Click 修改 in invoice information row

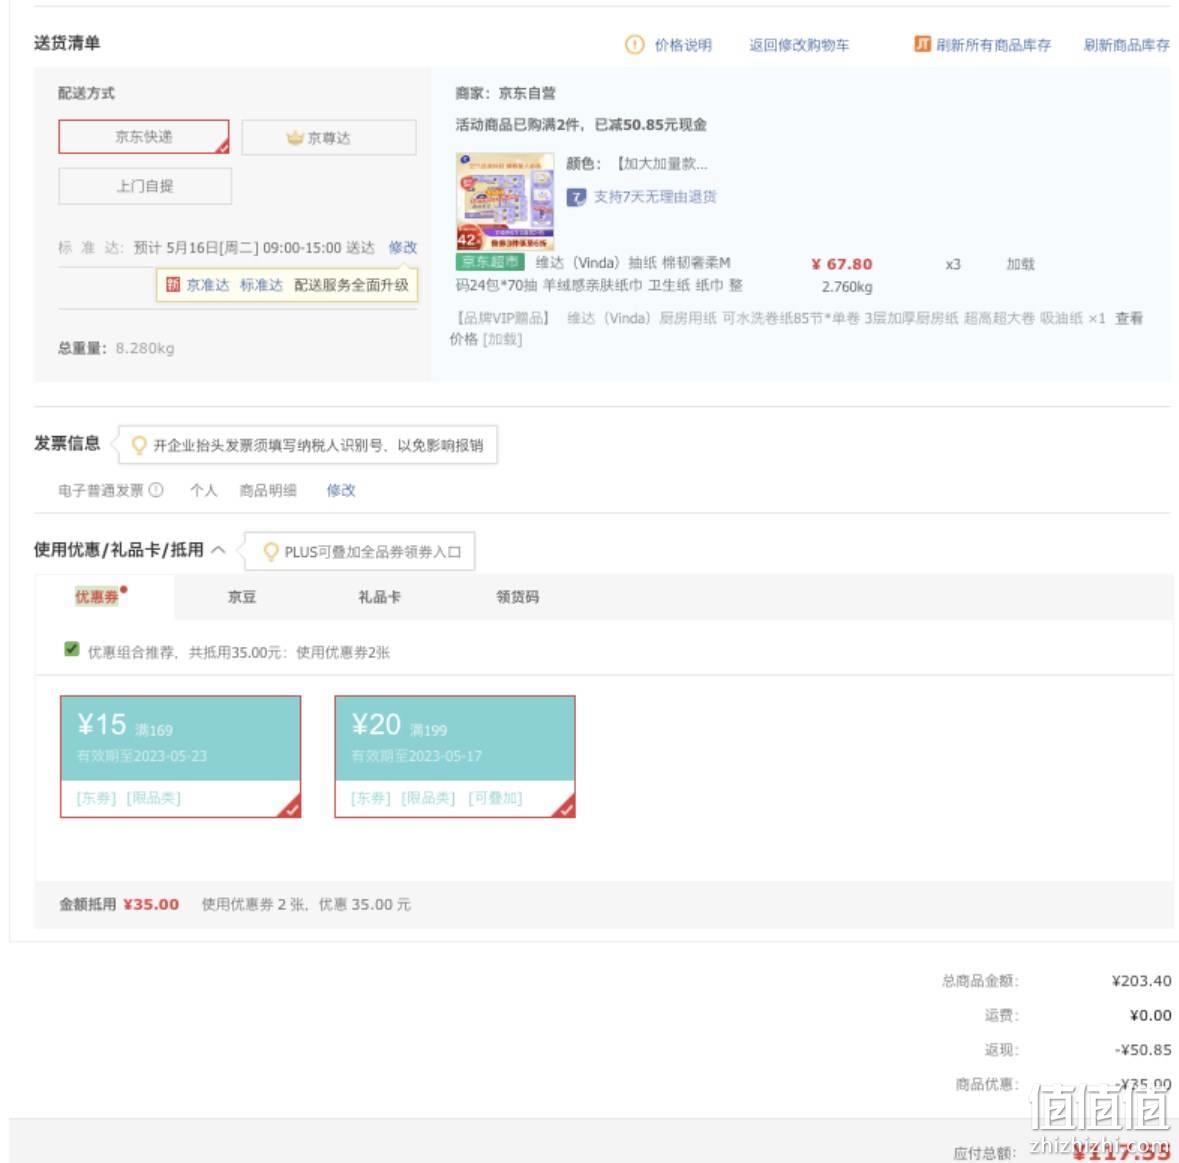point(341,490)
